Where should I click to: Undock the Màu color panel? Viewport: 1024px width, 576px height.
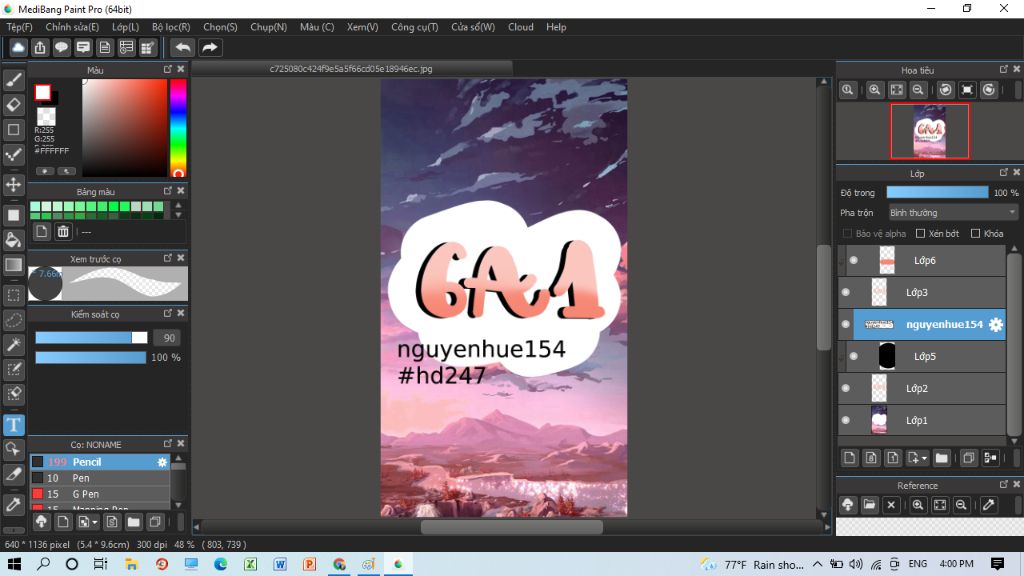pos(168,69)
